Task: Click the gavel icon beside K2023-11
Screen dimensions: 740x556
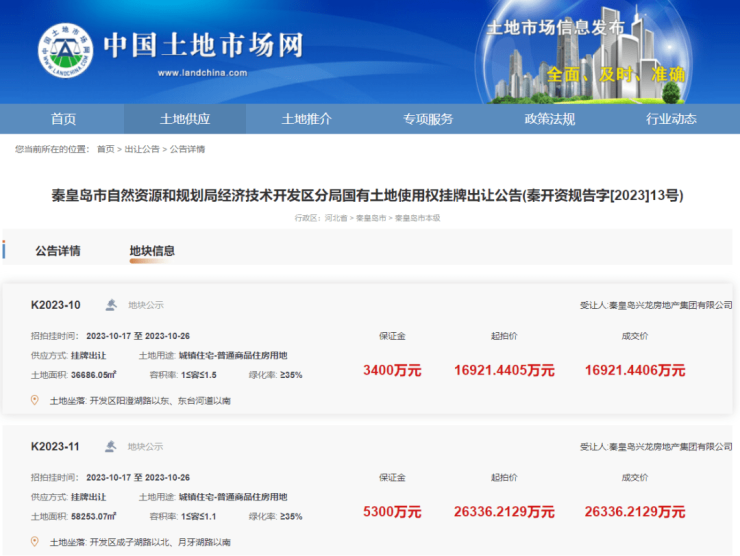Action: pyautogui.click(x=111, y=446)
